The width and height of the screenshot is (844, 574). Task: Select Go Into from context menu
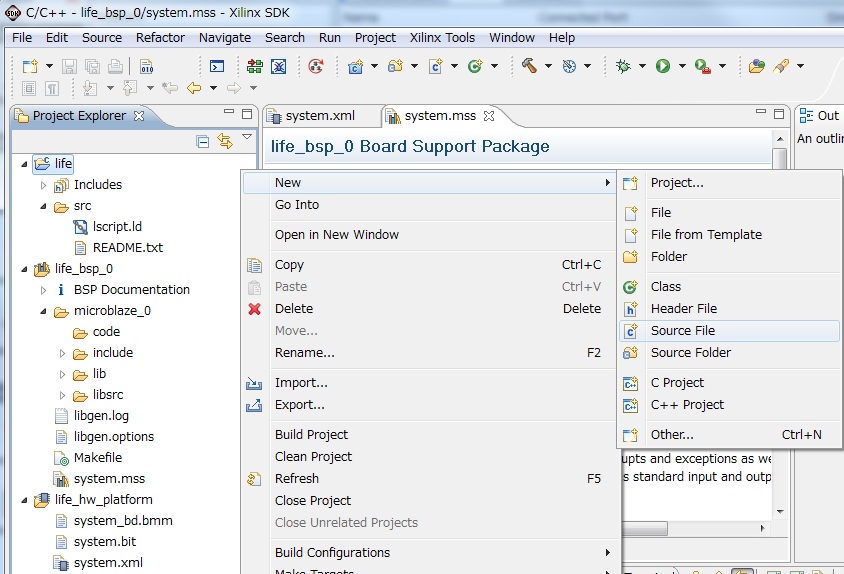pyautogui.click(x=430, y=205)
